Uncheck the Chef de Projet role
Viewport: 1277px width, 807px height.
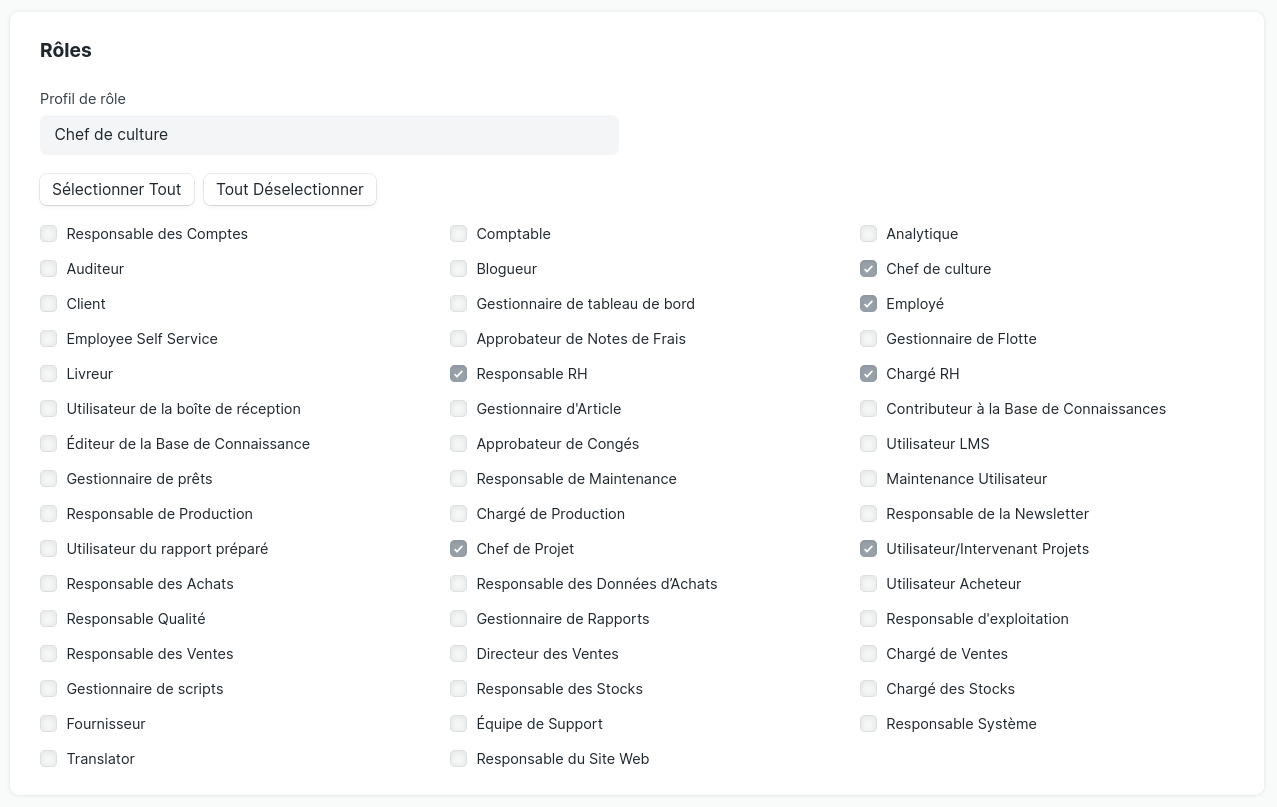point(458,549)
